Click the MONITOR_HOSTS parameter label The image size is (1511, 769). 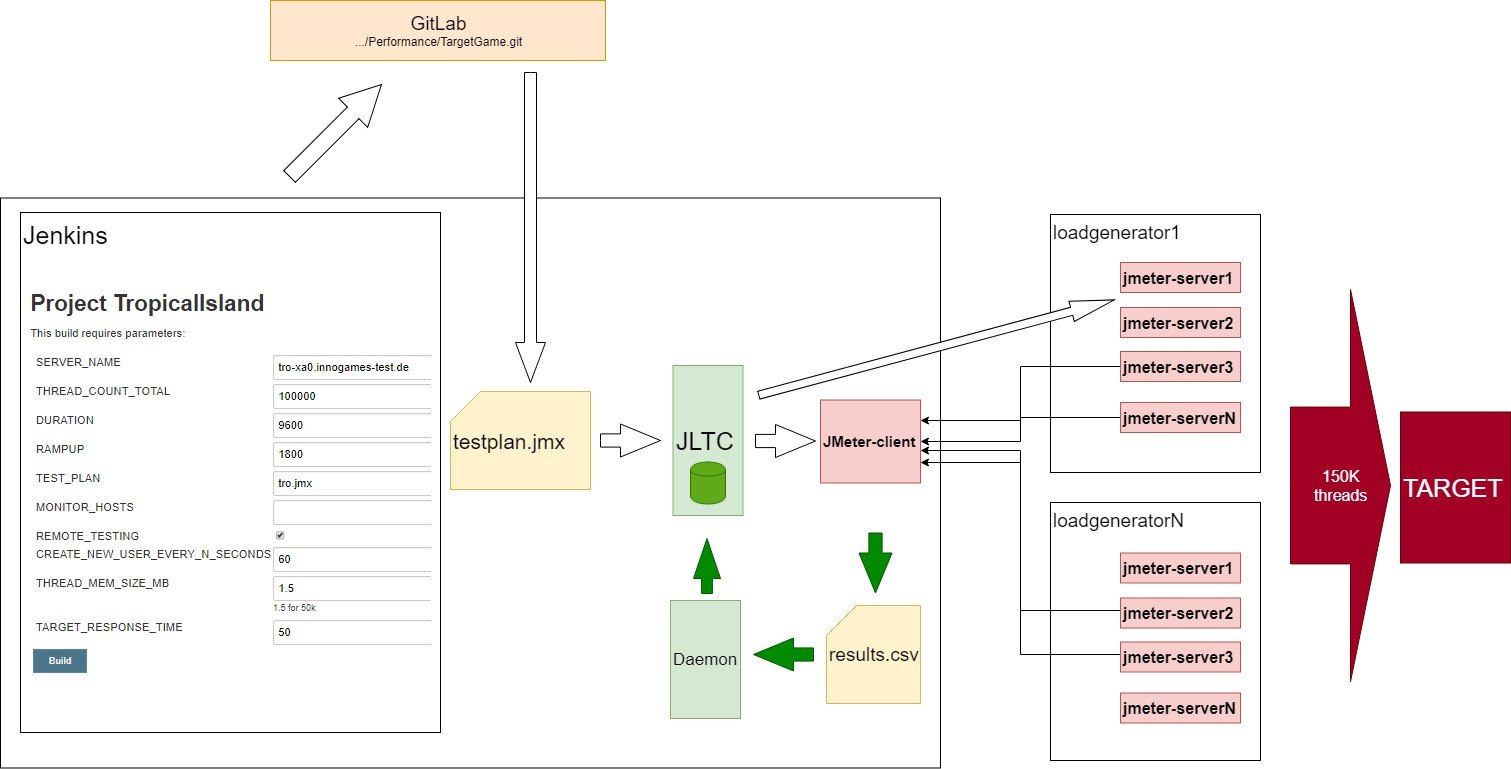(85, 507)
